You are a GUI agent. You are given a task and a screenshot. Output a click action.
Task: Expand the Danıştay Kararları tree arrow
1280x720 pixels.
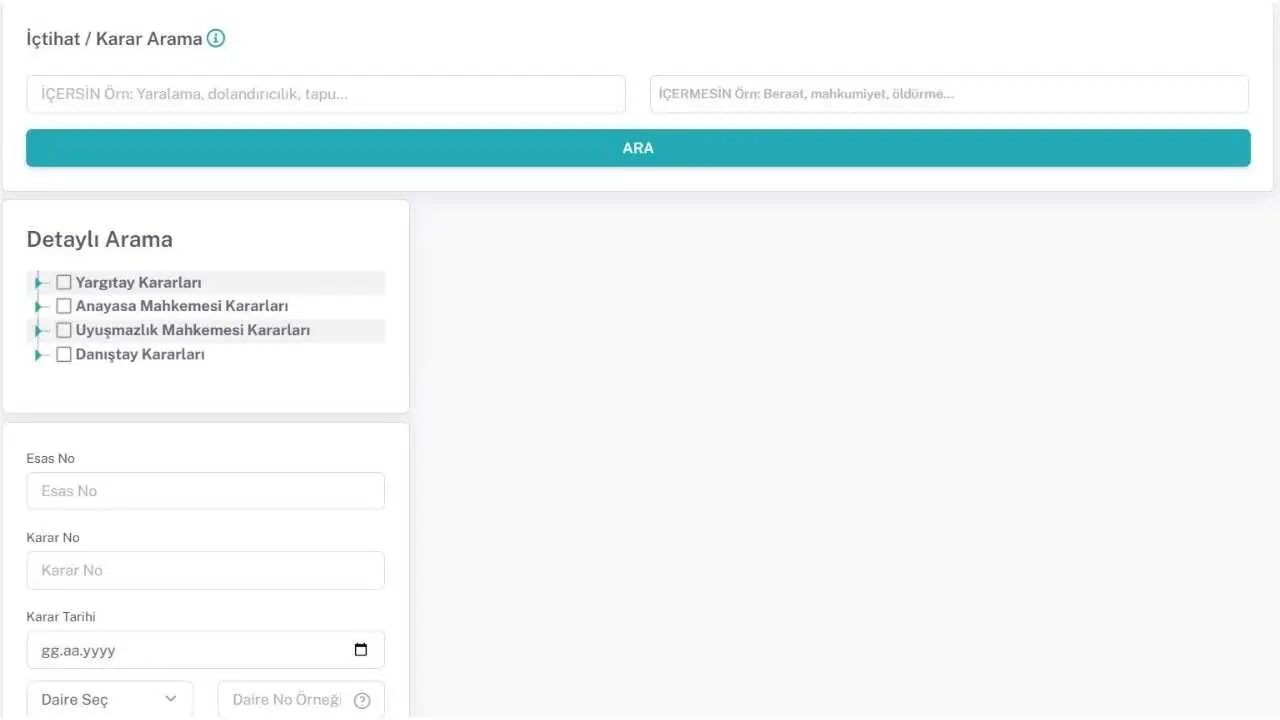(38, 355)
